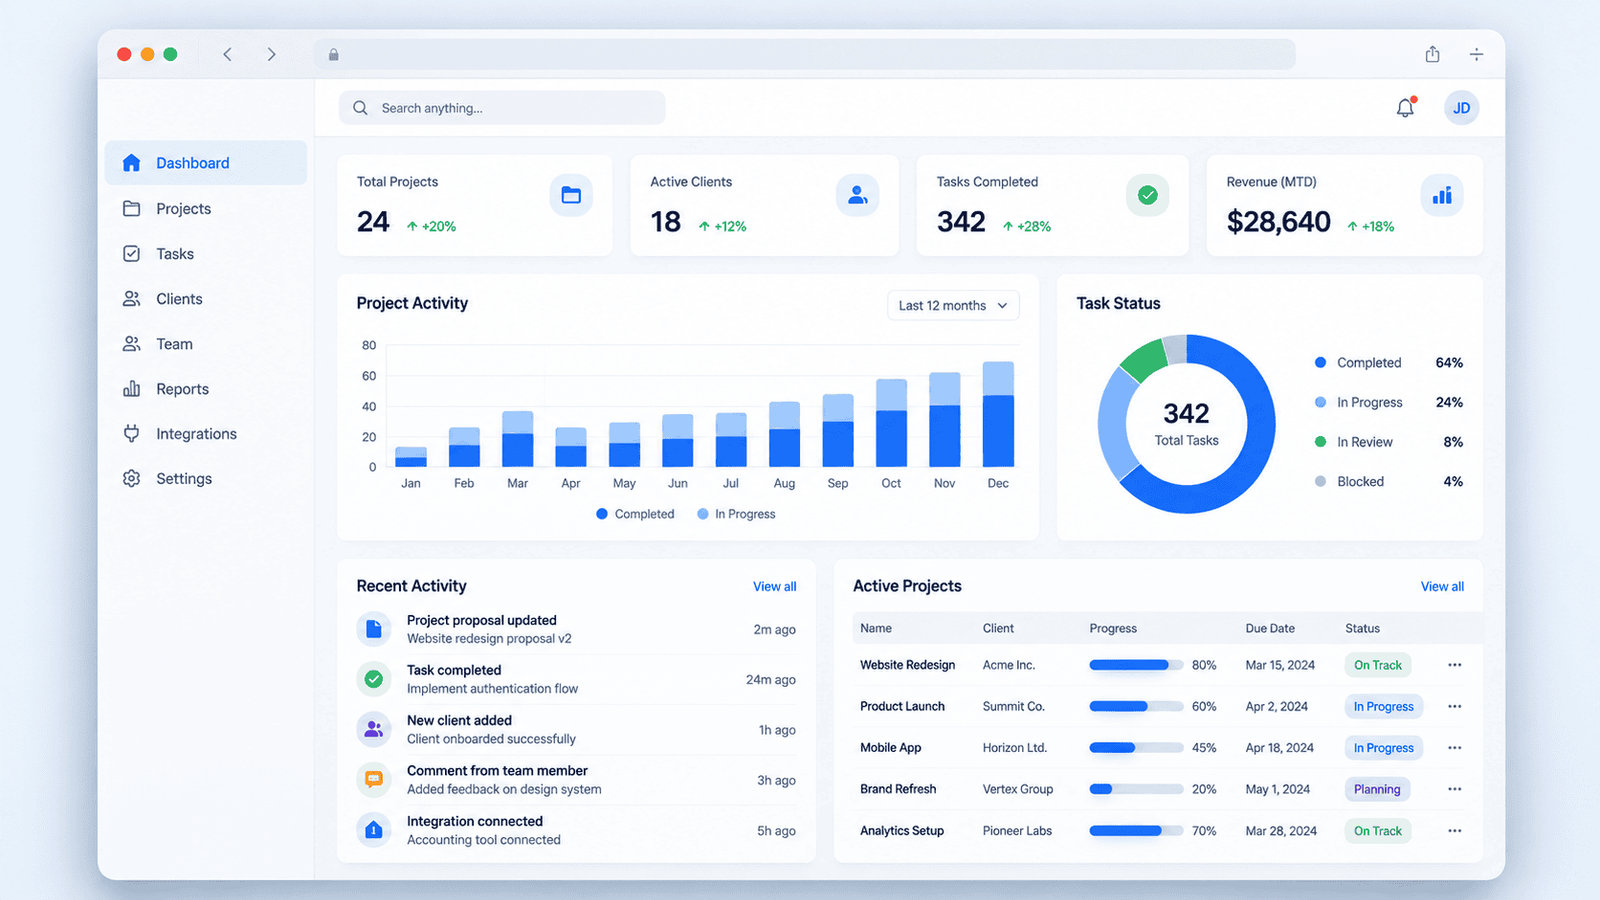Sort by Progress column header
Image resolution: width=1600 pixels, height=900 pixels.
click(1113, 629)
